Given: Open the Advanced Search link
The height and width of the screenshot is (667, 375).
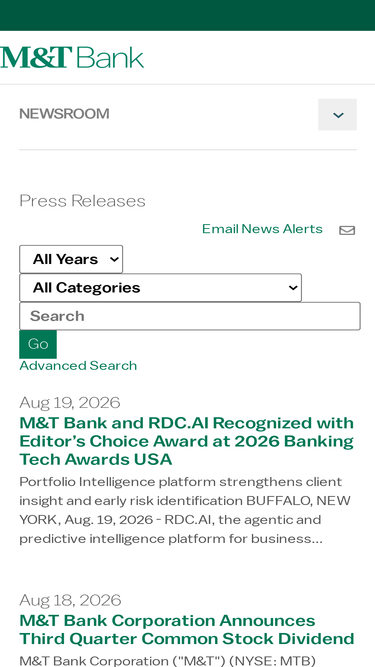Looking at the screenshot, I should pyautogui.click(x=78, y=366).
